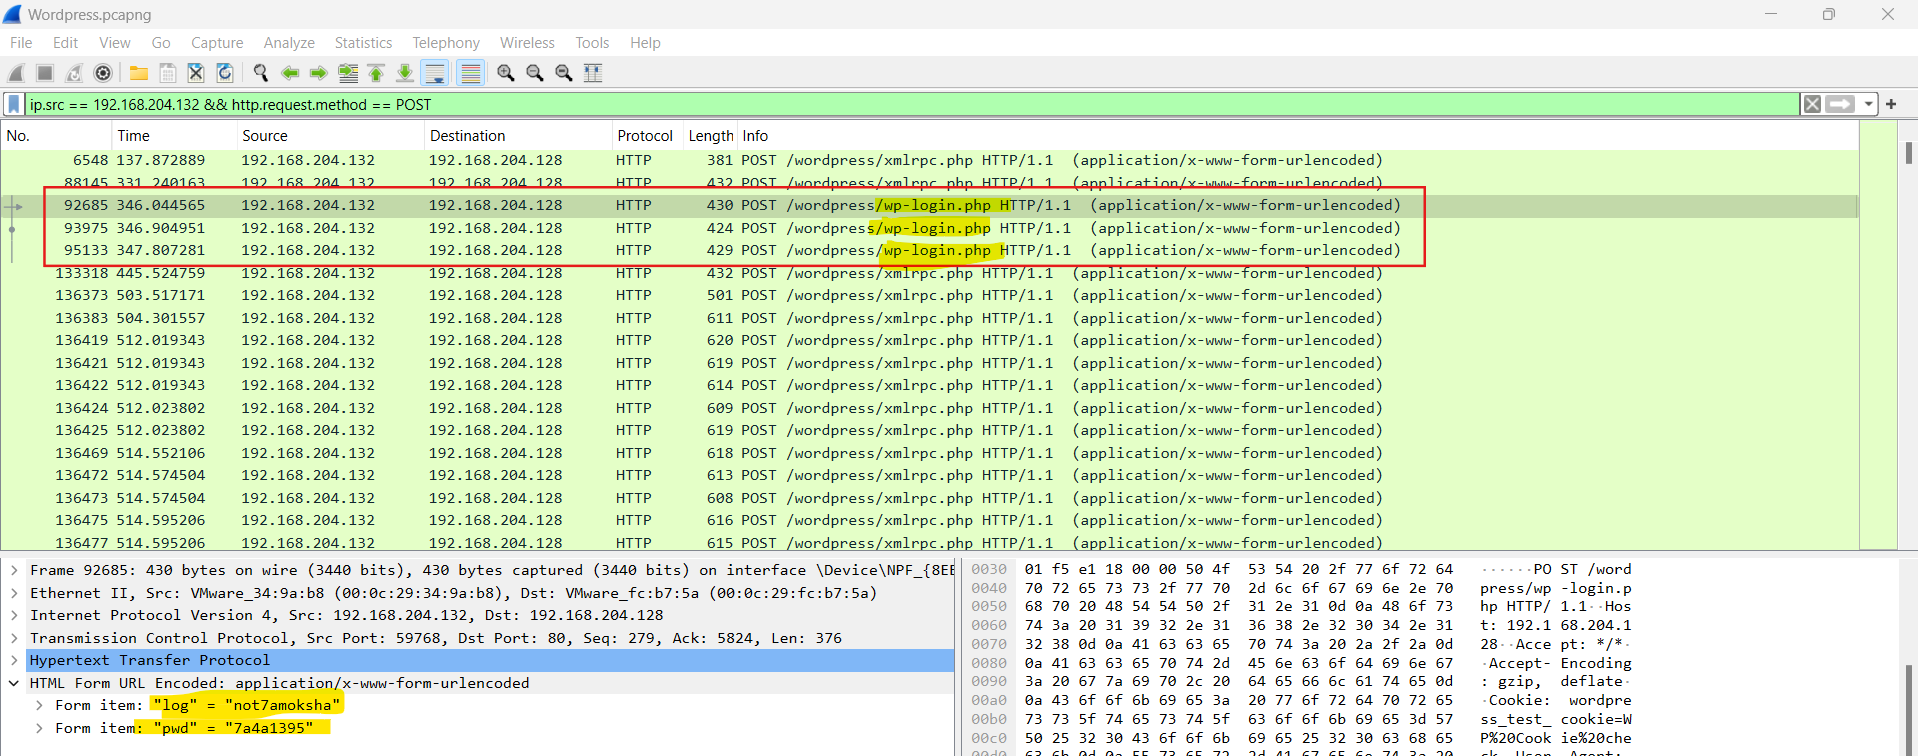This screenshot has height=756, width=1918.
Task: Expand the "pwd" form item
Action: (39, 728)
